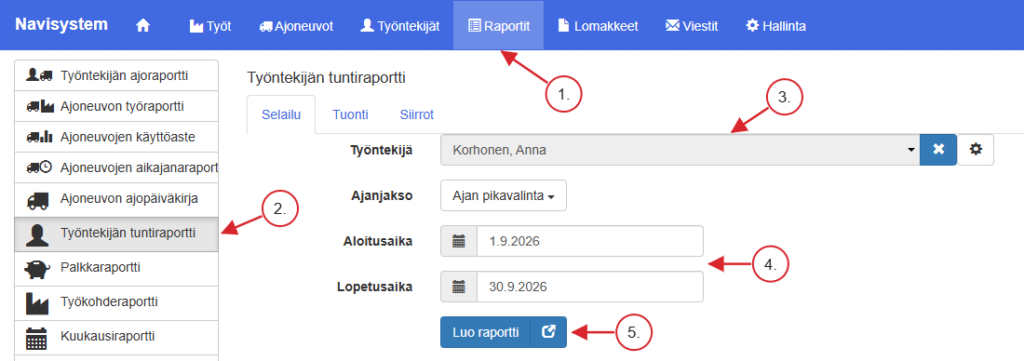Select Ajoneuvojen käyttöaste report

116,136
